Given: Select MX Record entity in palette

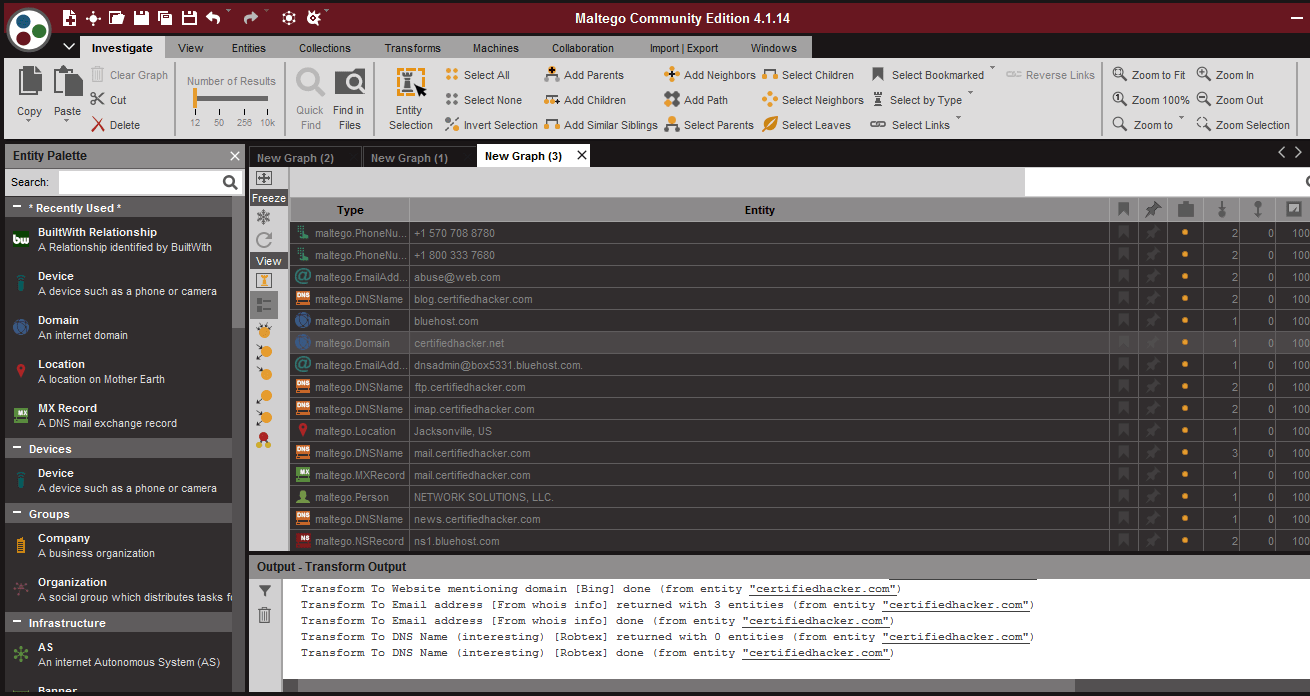Looking at the screenshot, I should (x=118, y=415).
